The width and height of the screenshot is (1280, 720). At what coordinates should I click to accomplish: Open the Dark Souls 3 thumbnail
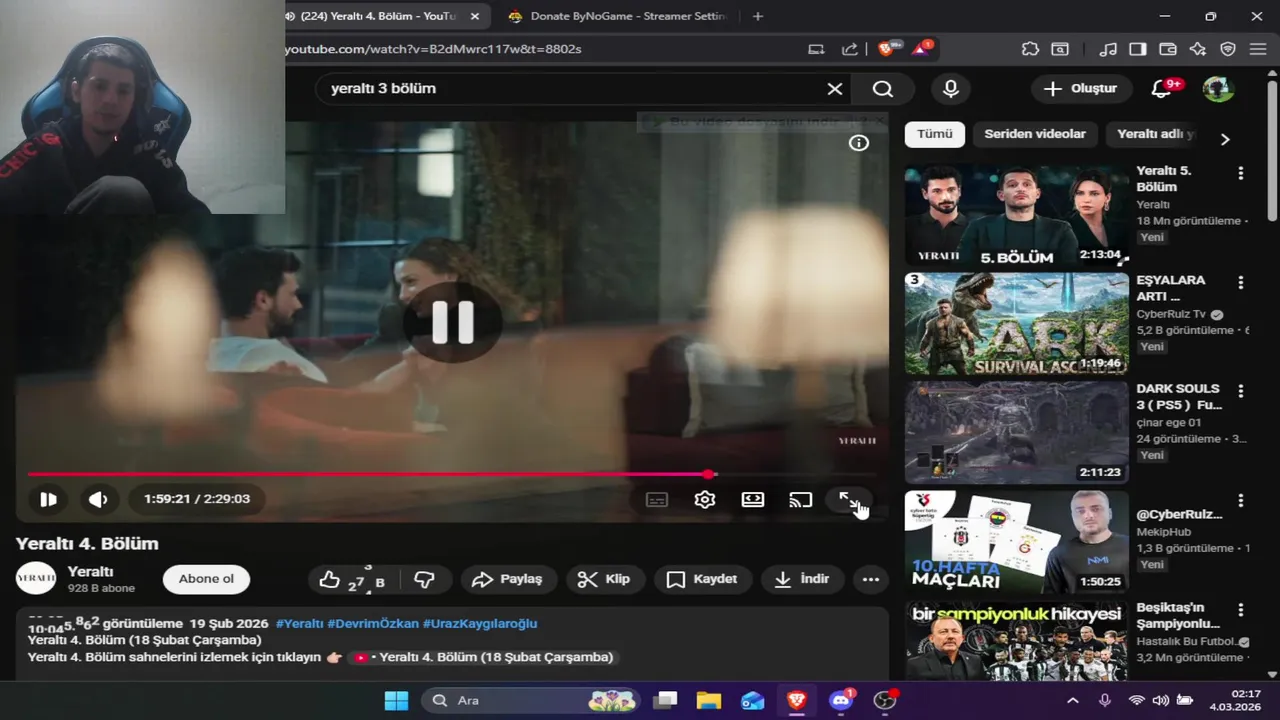click(1017, 433)
